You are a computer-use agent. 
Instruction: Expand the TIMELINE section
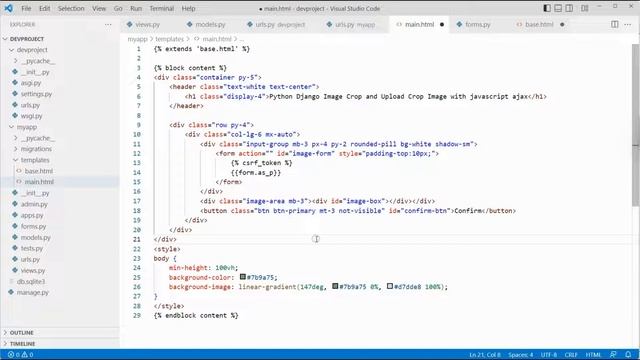pyautogui.click(x=22, y=344)
